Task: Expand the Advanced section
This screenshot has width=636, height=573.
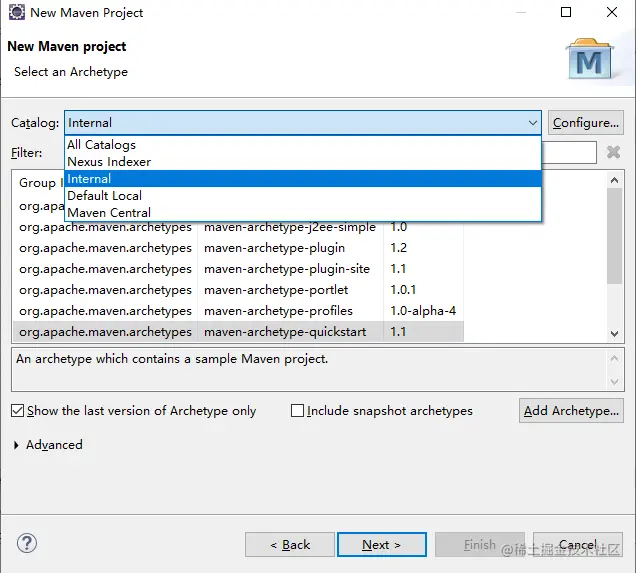Action: [x=16, y=445]
